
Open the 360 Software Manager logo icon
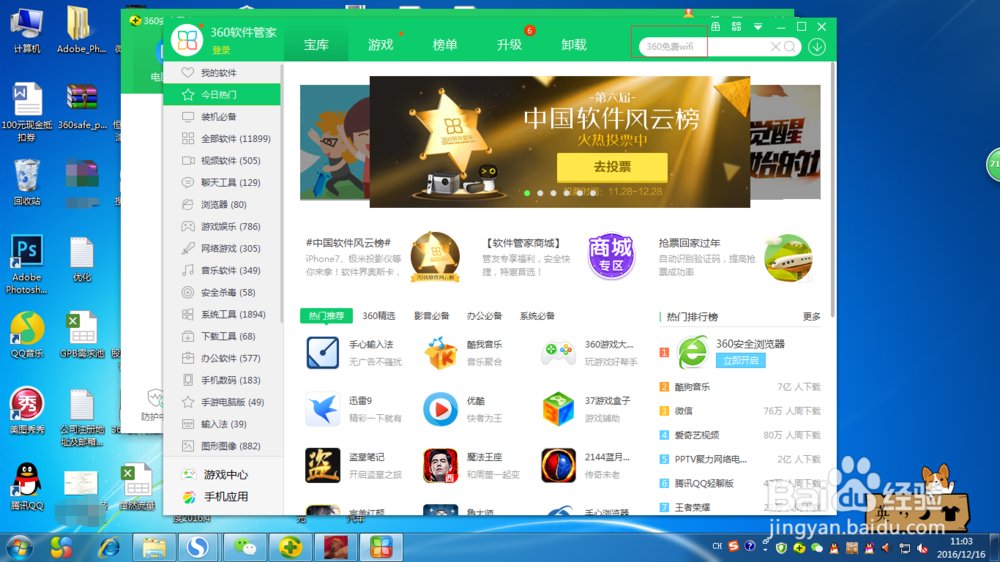point(187,40)
